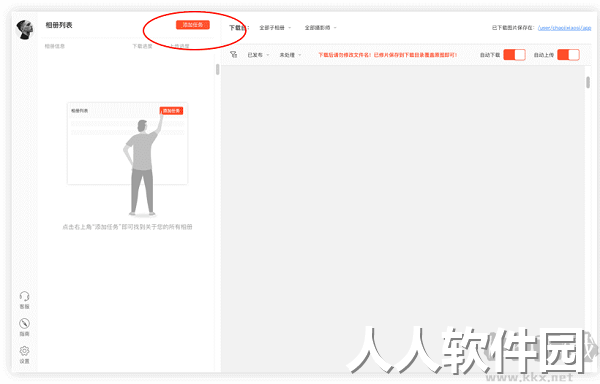
Task: Toggle the 自动下载 switch
Action: [514, 55]
